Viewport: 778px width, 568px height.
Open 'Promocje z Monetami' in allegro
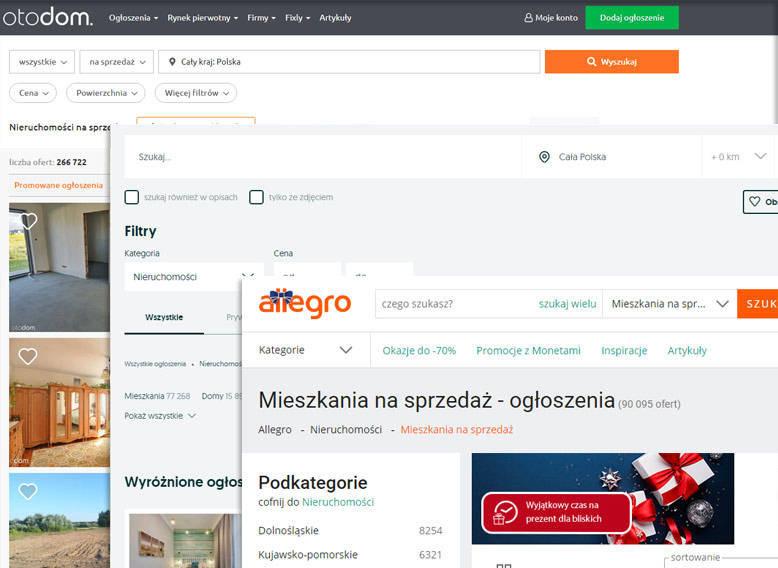point(528,350)
